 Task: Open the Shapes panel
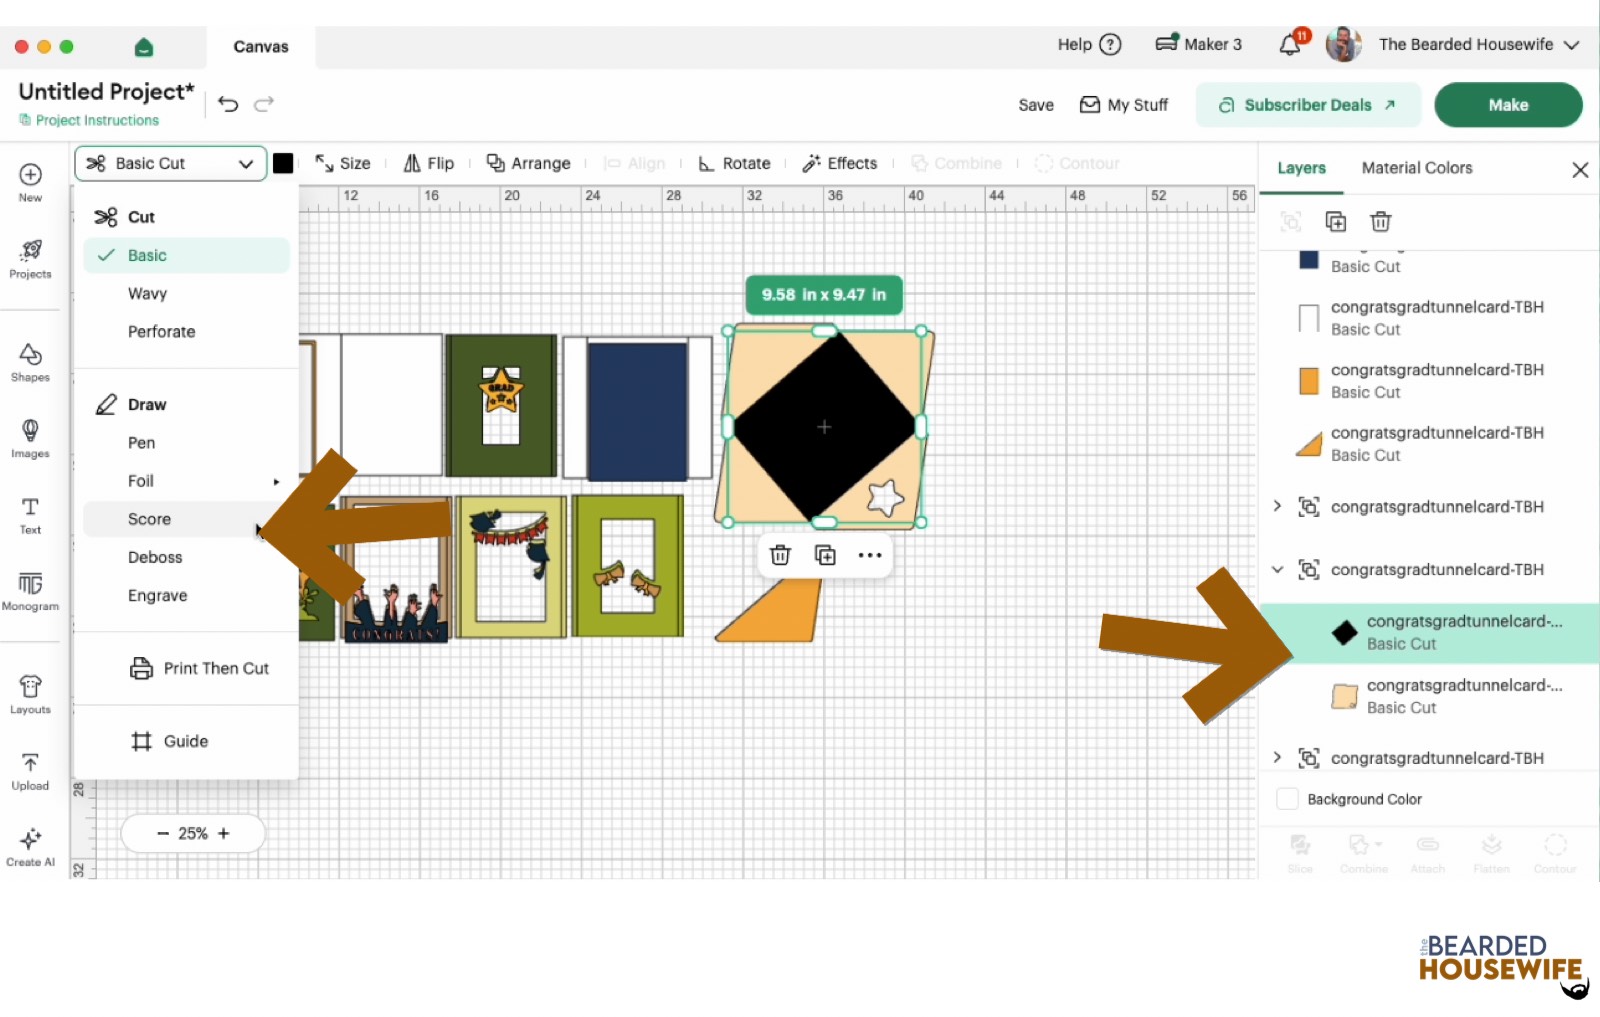pyautogui.click(x=30, y=362)
